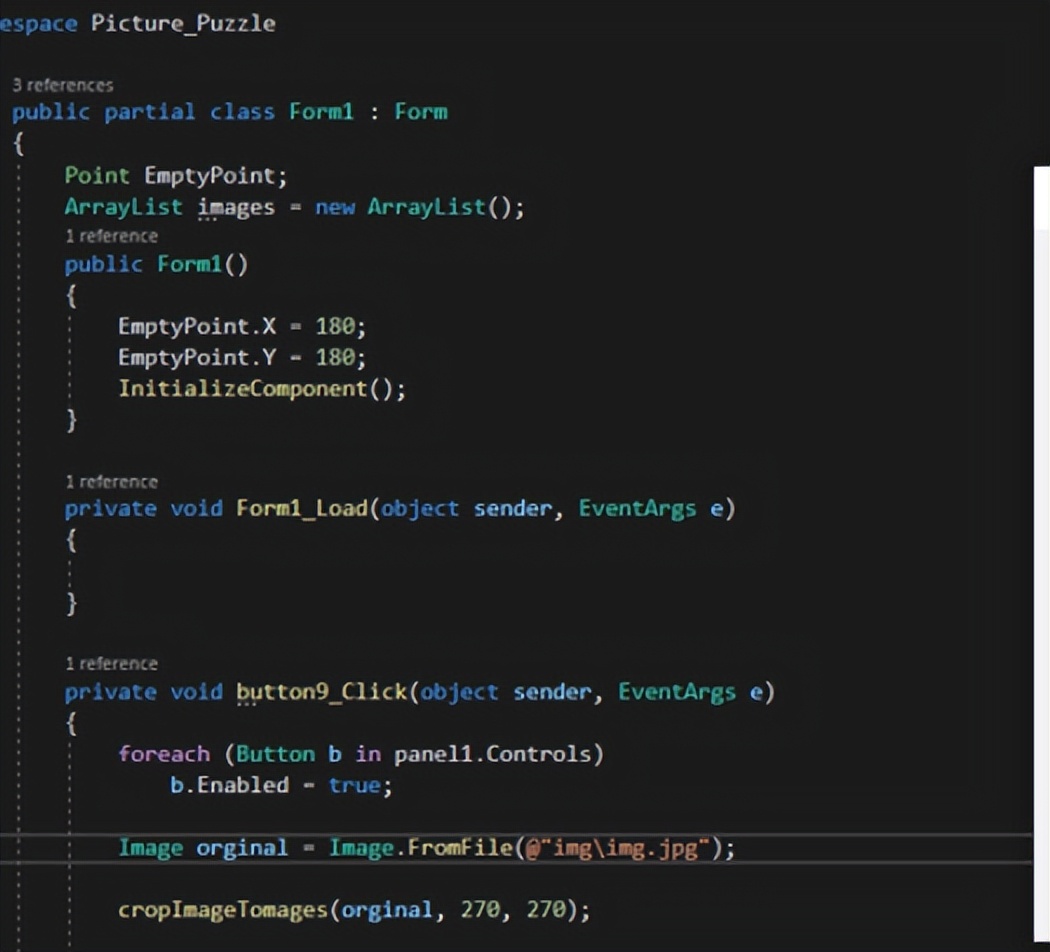Viewport: 1050px width, 952px height.
Task: Open "1 reference" link above button9_Click method
Action: click(x=111, y=664)
